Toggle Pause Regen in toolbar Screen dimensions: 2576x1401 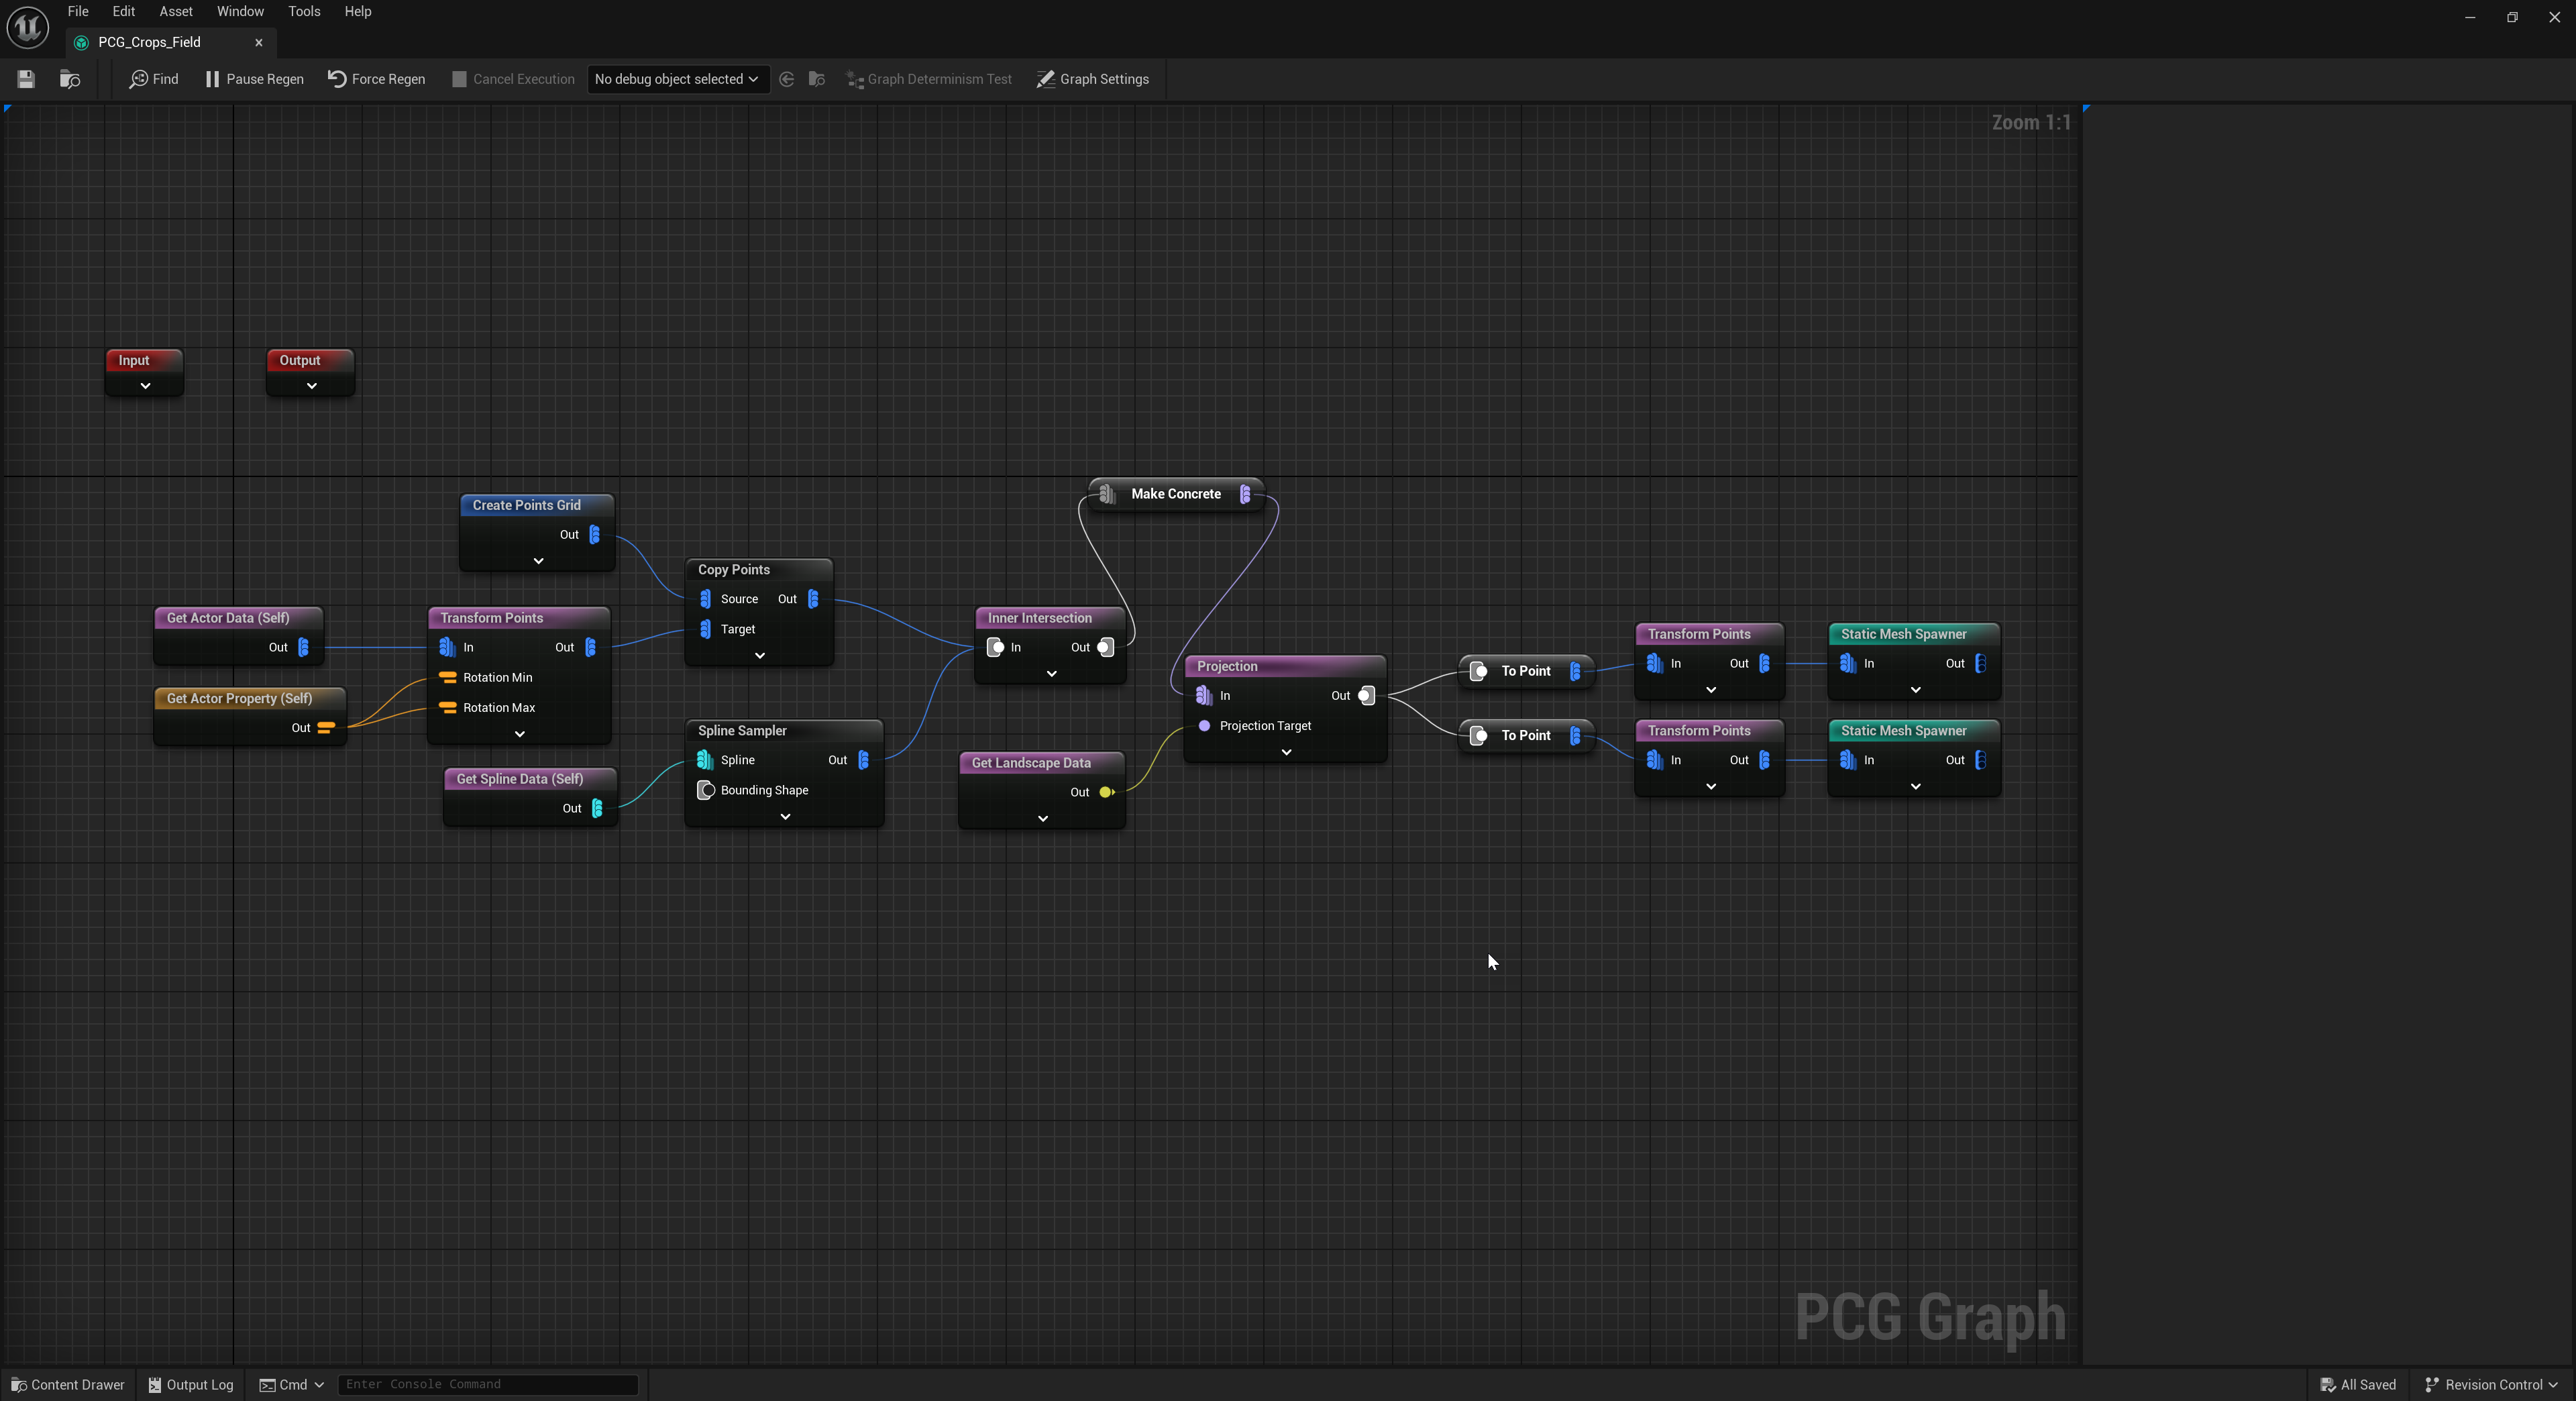tap(254, 79)
